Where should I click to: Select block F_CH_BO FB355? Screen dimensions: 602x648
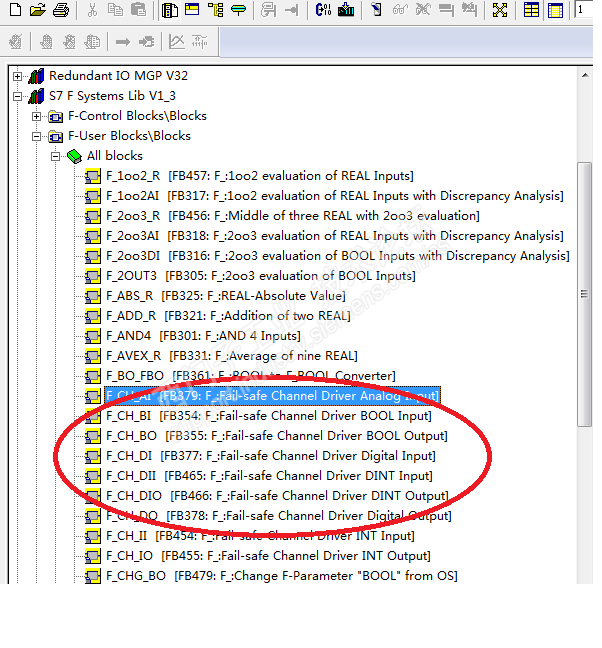point(277,436)
